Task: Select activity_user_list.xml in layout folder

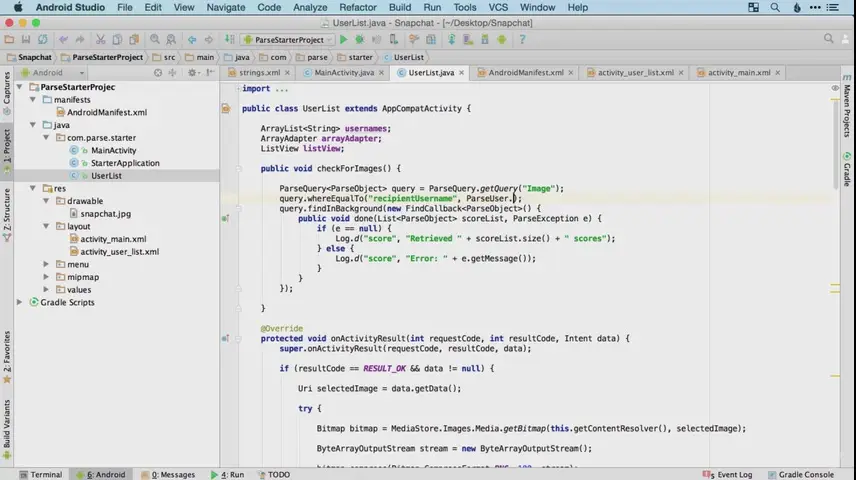Action: [120, 251]
